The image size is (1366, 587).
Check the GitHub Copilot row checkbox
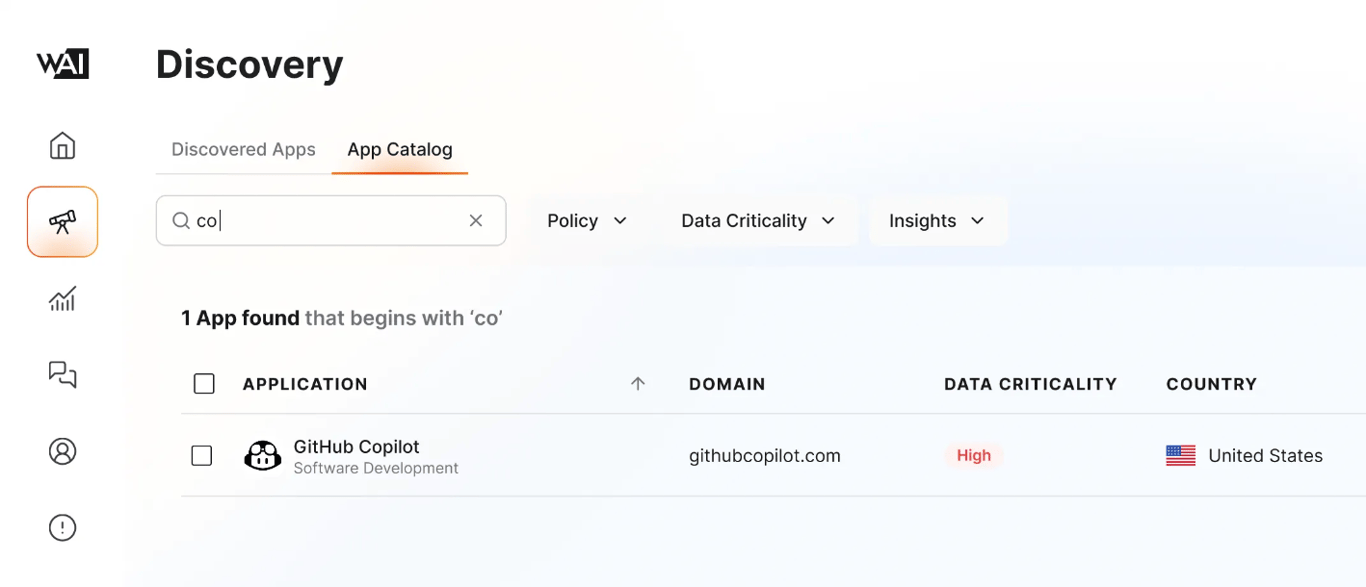point(202,456)
